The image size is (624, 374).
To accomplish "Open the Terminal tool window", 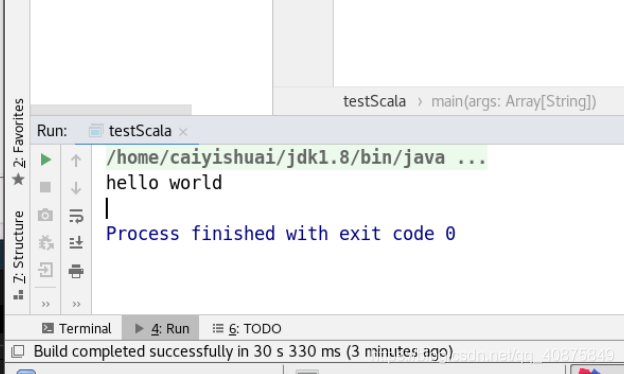I will pyautogui.click(x=77, y=328).
